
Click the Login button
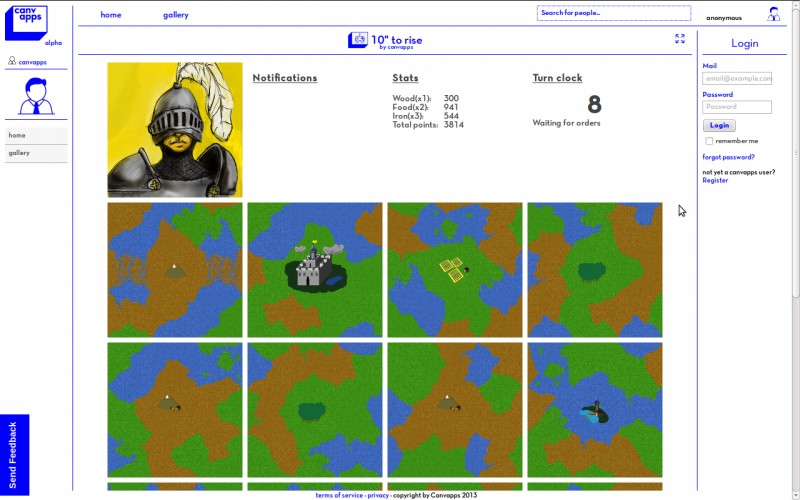point(719,125)
